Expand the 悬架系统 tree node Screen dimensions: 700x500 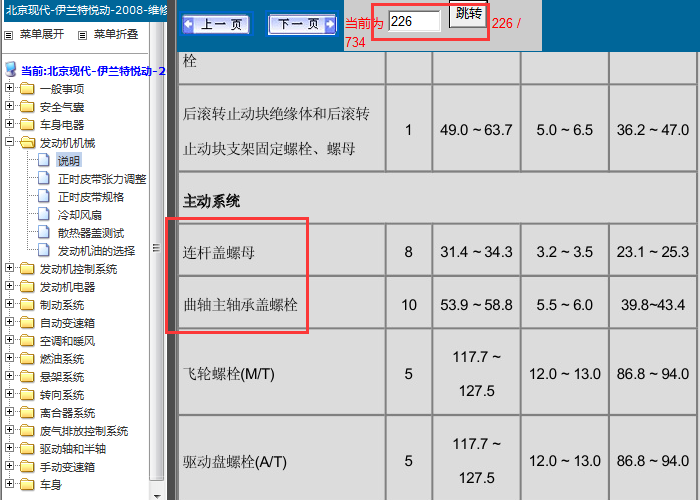9,376
